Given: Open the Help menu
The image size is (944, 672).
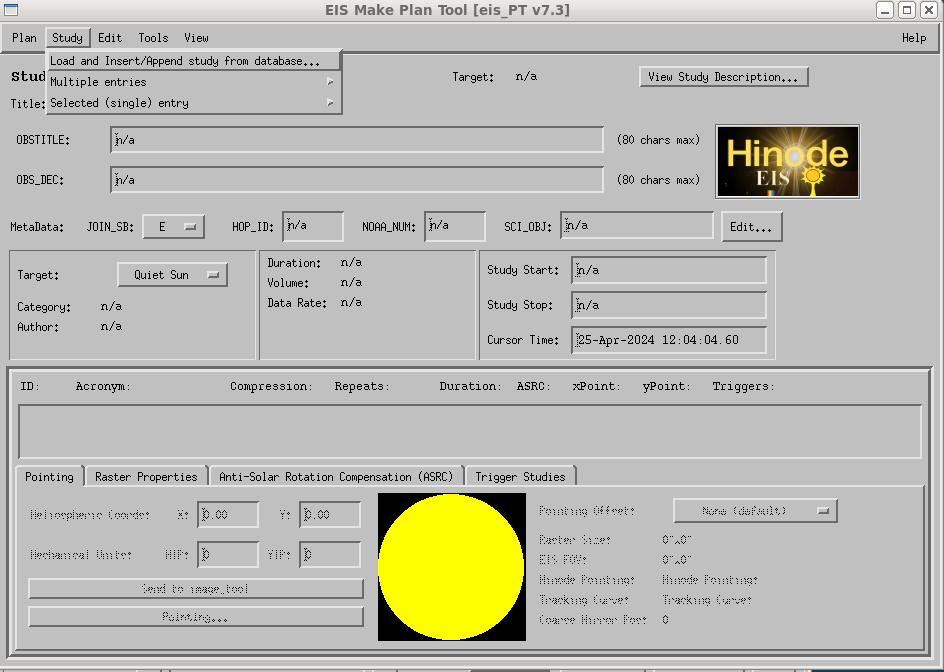Looking at the screenshot, I should point(913,38).
